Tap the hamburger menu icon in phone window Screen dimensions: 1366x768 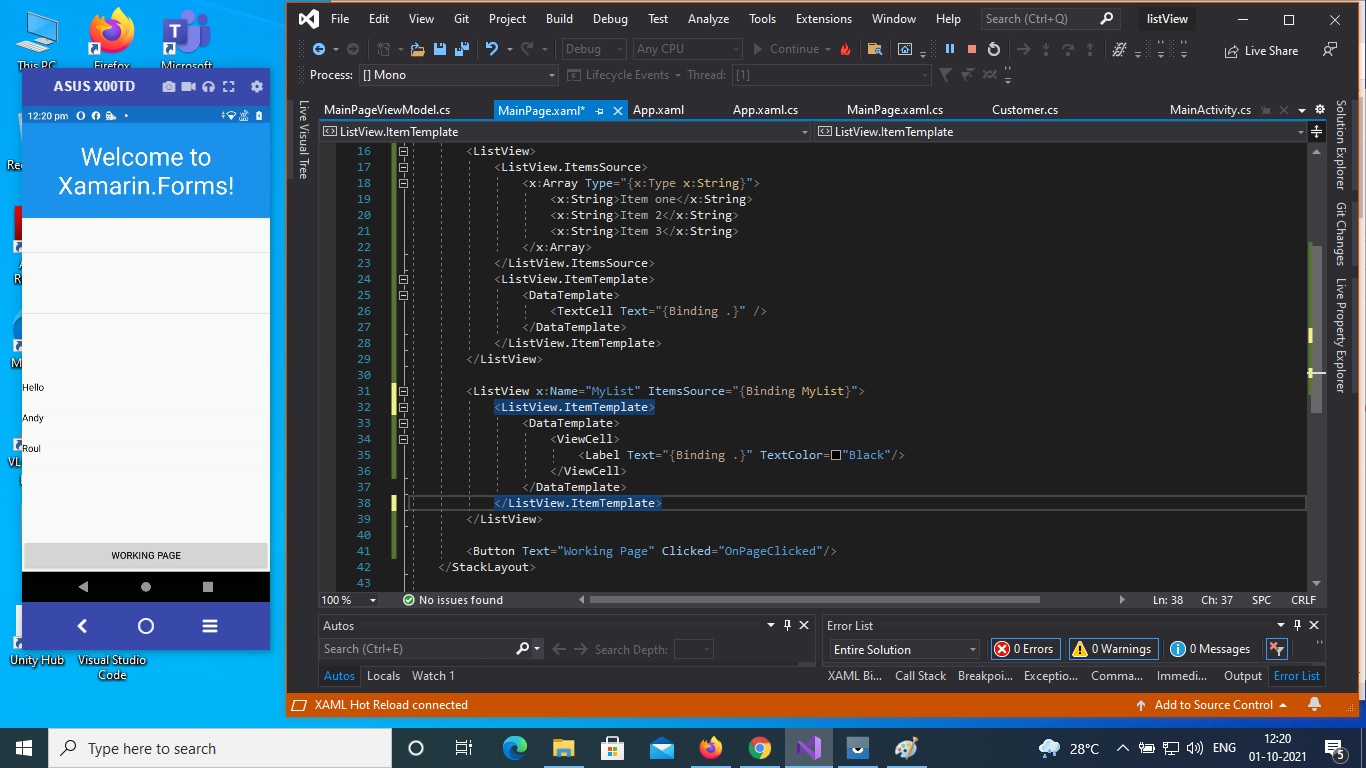pyautogui.click(x=210, y=626)
